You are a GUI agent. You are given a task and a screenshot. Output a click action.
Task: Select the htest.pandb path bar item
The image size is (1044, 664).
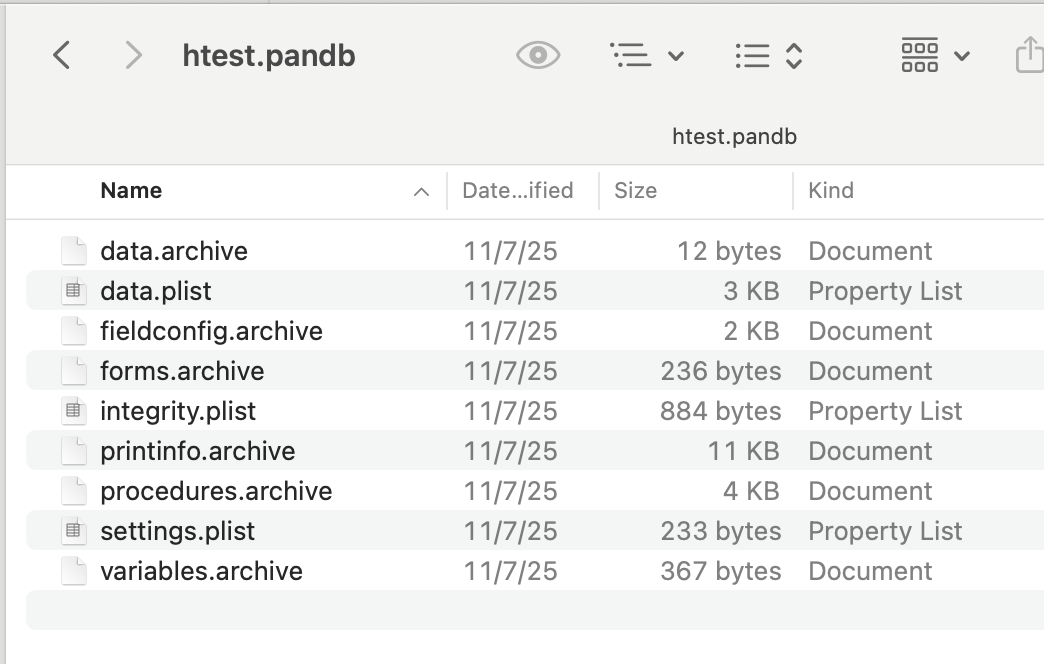734,137
